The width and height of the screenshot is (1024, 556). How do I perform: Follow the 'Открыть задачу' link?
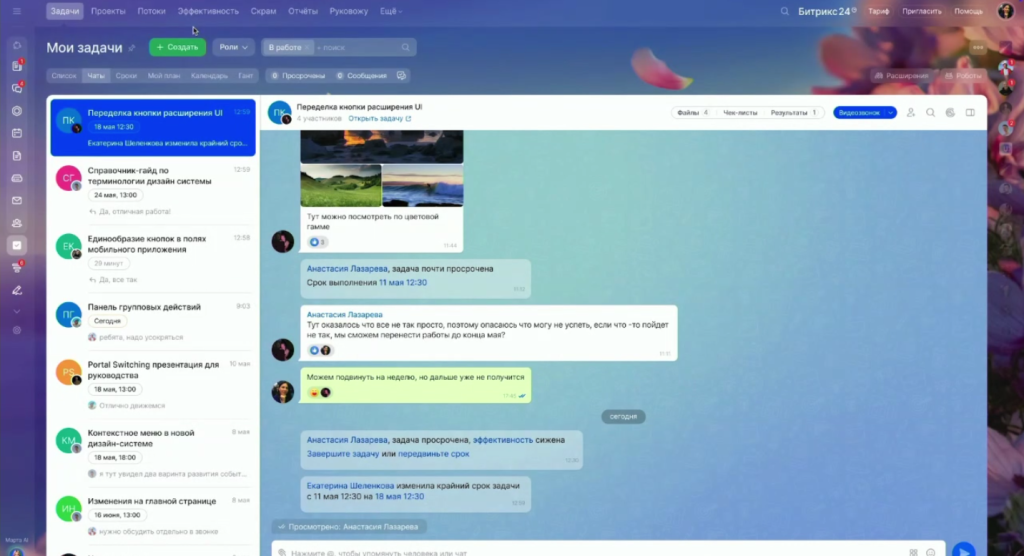click(379, 119)
